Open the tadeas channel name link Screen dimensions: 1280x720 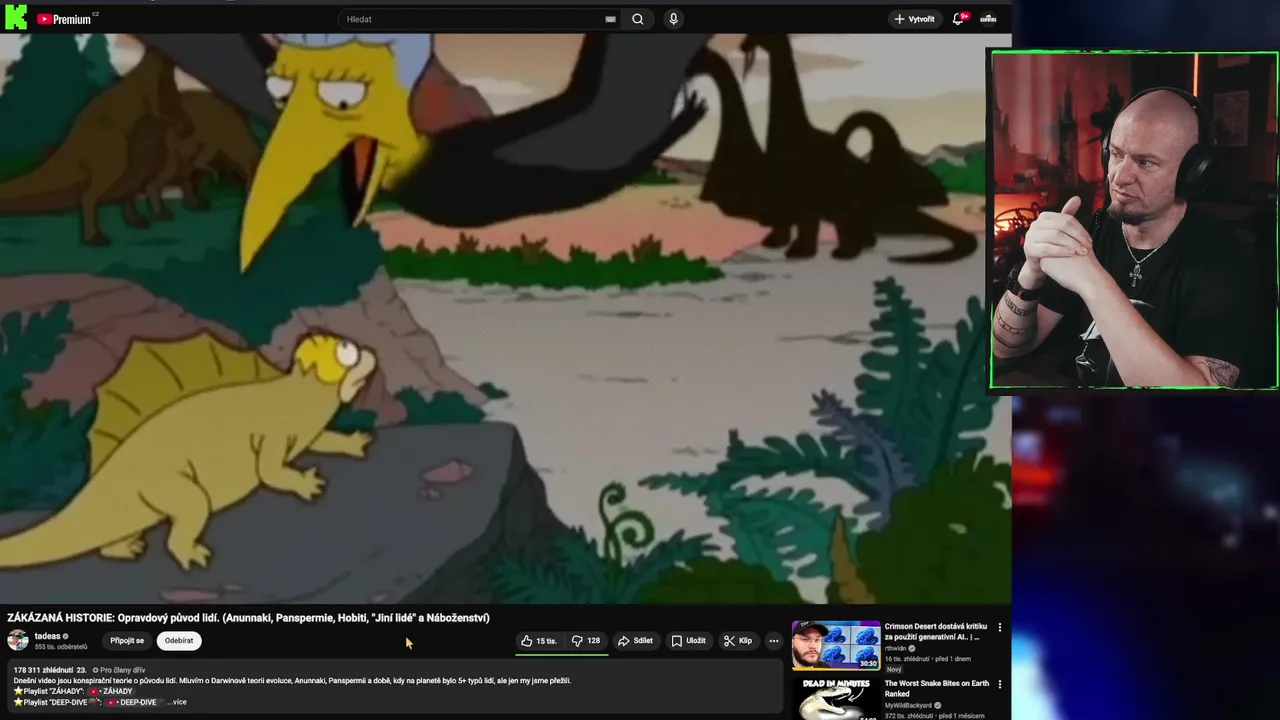(48, 636)
